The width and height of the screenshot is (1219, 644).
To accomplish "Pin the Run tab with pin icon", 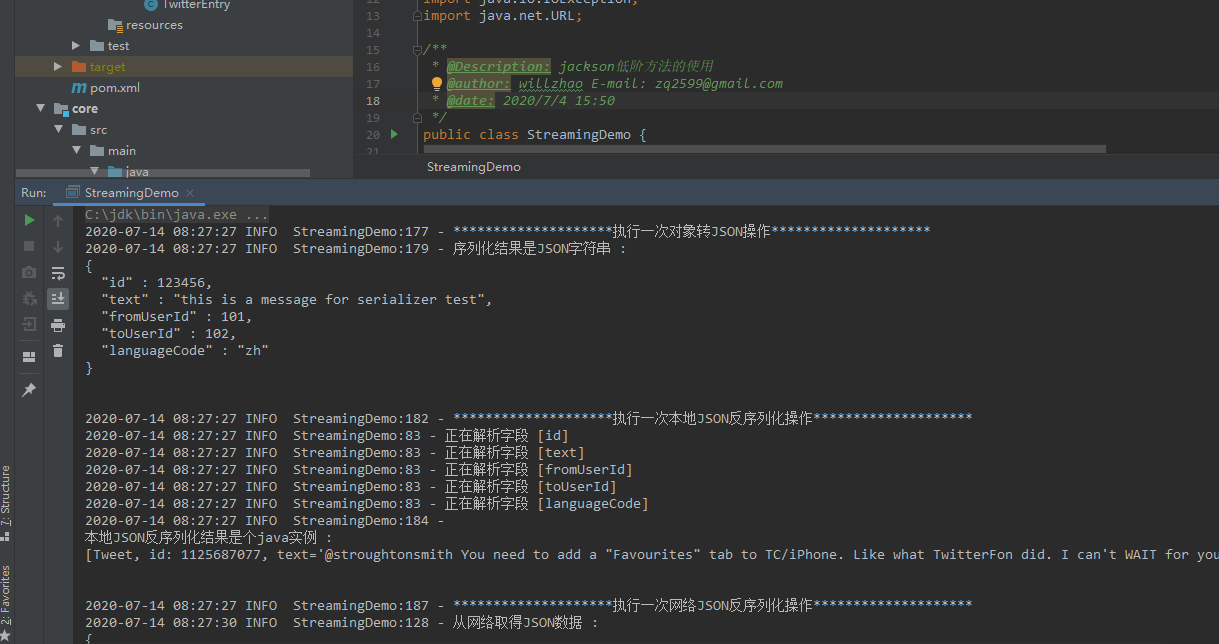I will 29,390.
